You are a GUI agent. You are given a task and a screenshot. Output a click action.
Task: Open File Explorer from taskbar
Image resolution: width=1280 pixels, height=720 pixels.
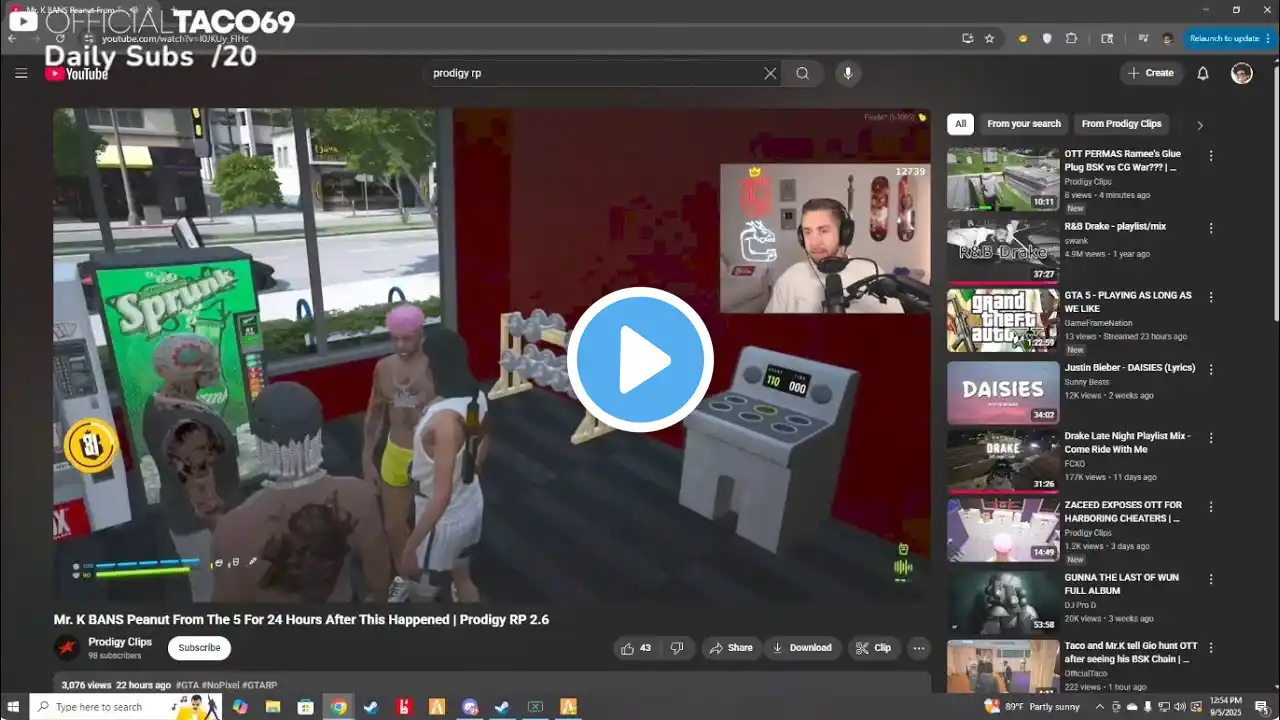click(x=272, y=707)
